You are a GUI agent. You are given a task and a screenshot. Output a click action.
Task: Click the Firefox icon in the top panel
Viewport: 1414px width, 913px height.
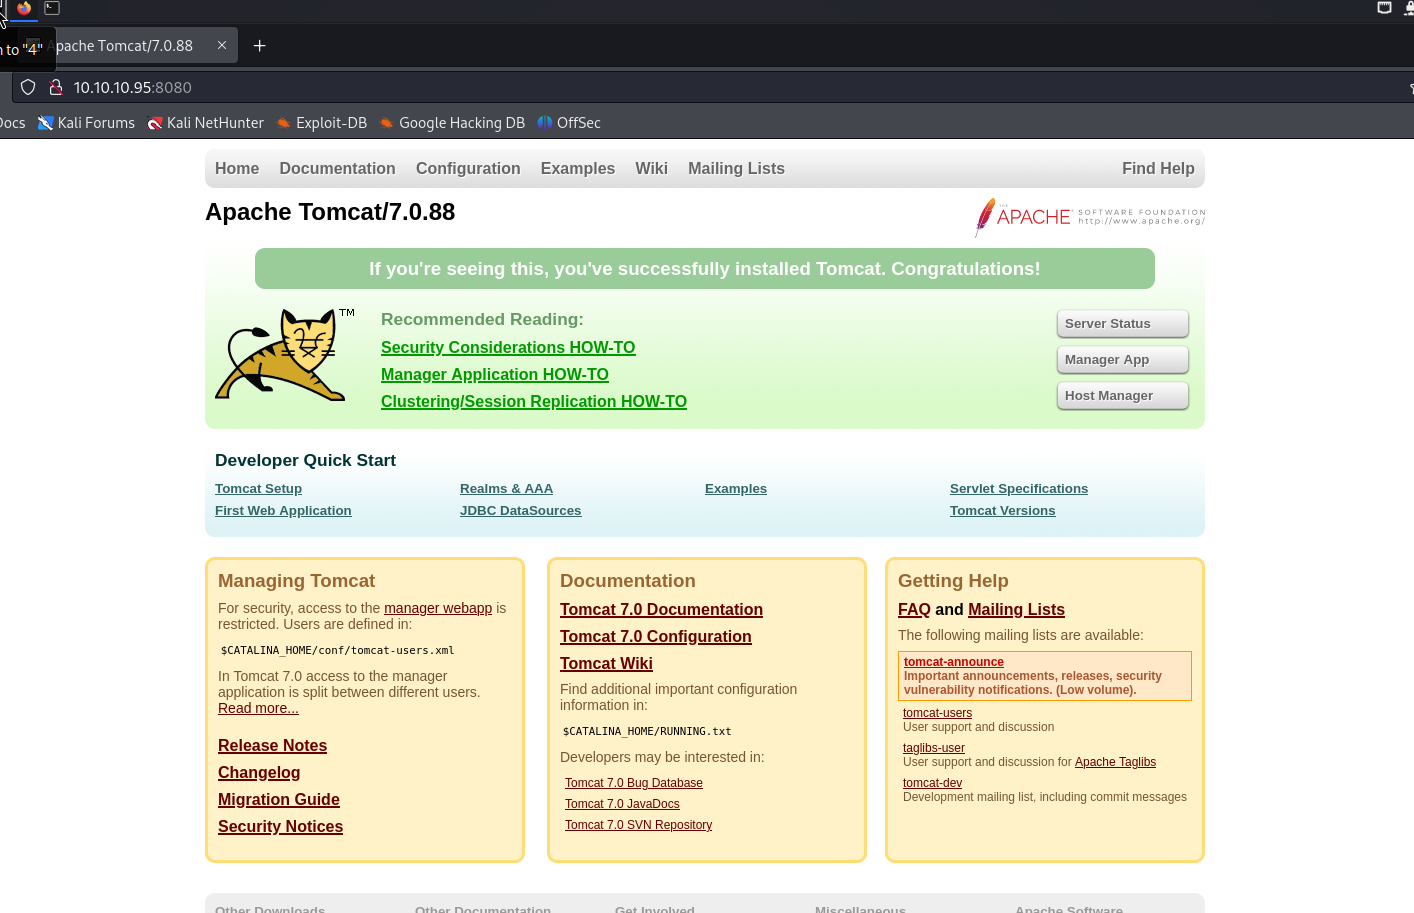click(24, 8)
